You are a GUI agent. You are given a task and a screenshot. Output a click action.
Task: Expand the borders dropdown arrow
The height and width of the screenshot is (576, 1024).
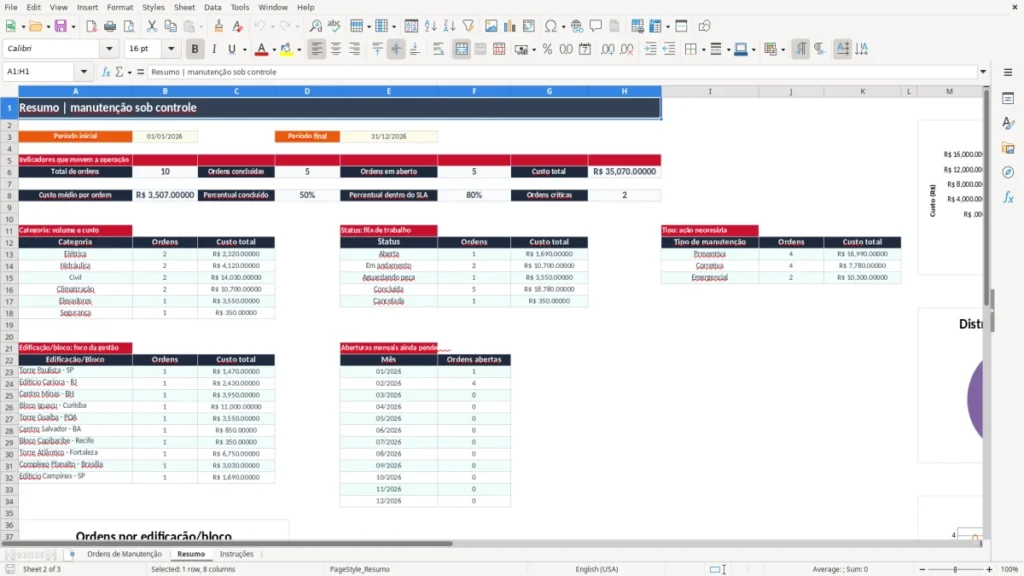703,50
